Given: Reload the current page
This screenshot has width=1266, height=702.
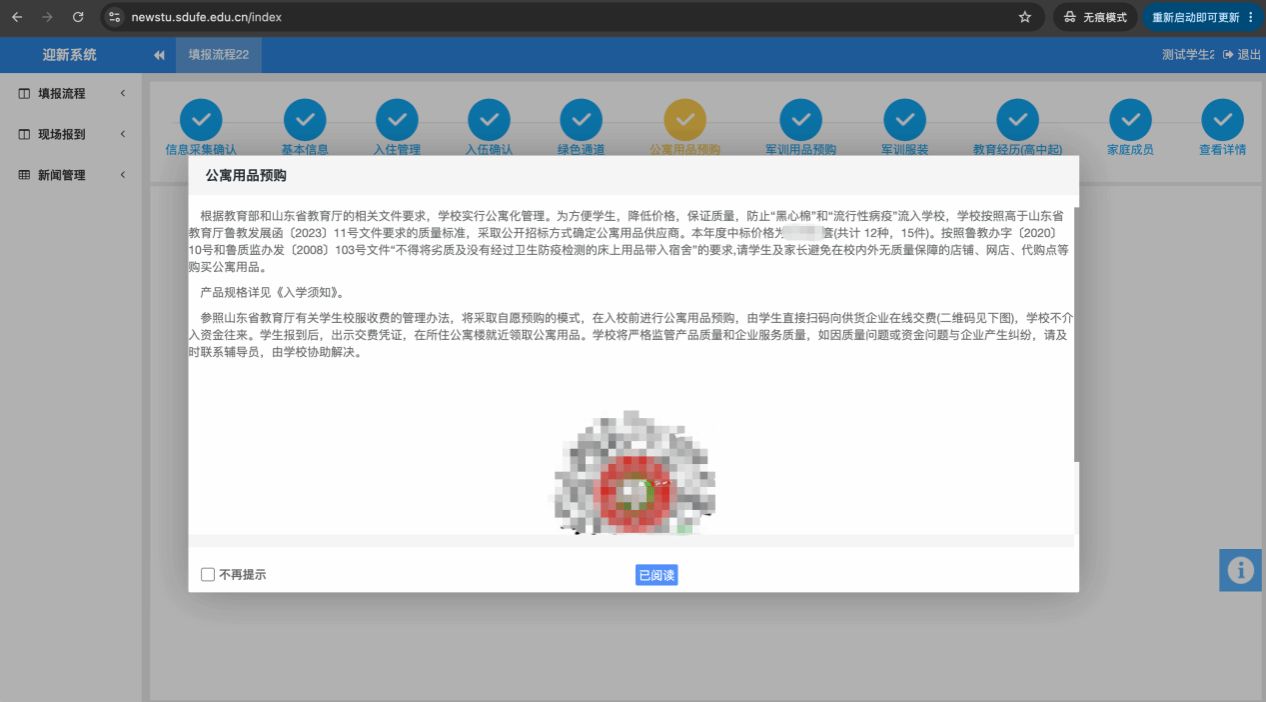Looking at the screenshot, I should [x=78, y=17].
